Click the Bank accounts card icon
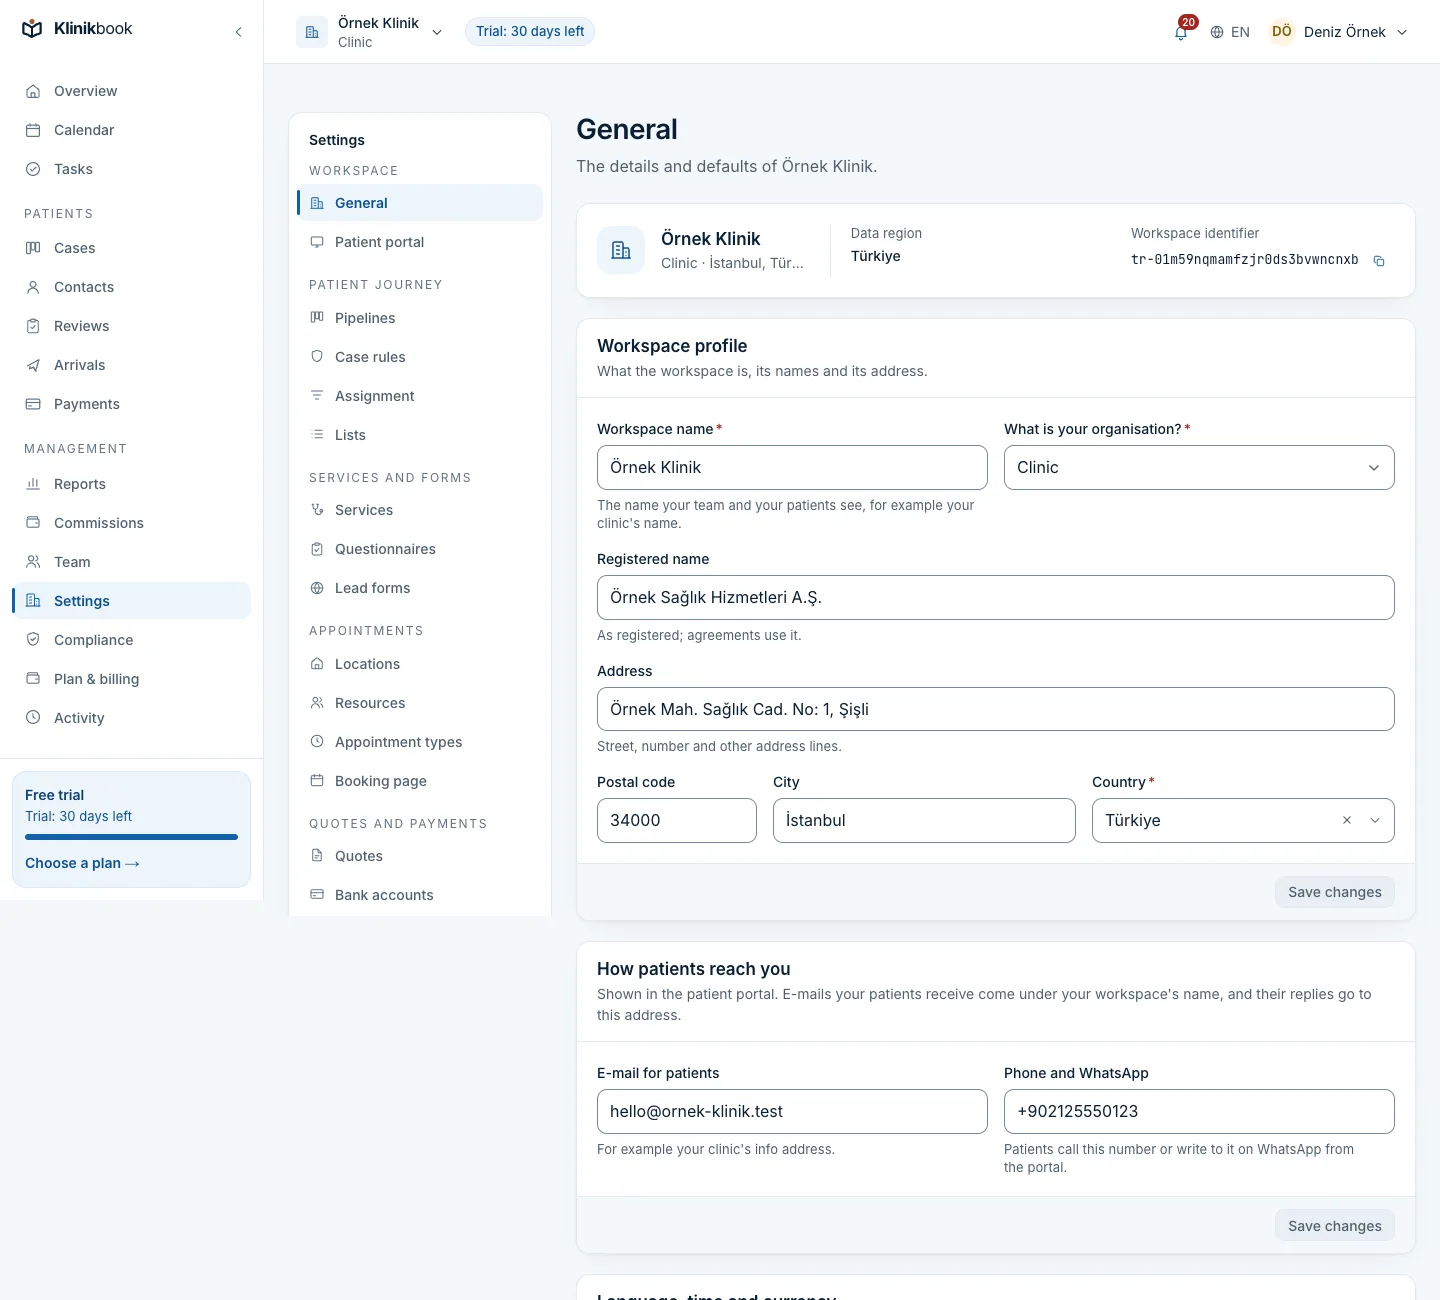The image size is (1440, 1300). point(317,895)
